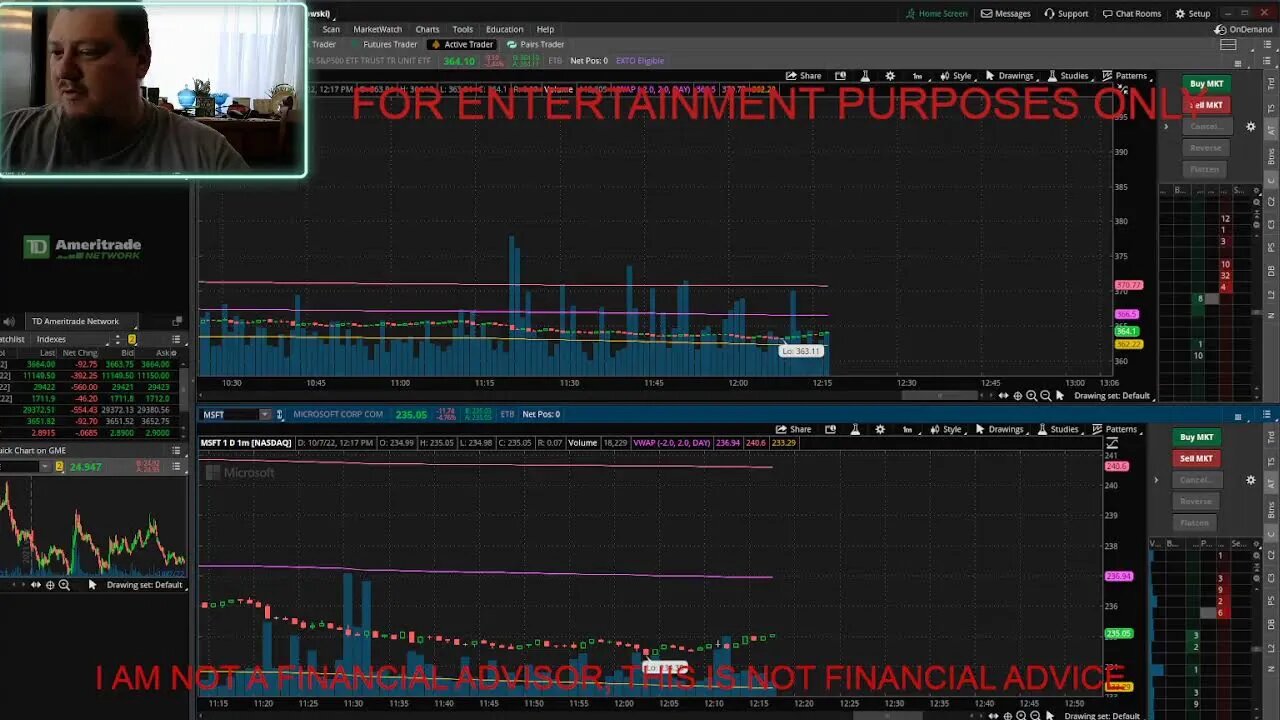Open Quick Chart on GME menu icon
Viewport: 1280px width, 720px height.
177,451
